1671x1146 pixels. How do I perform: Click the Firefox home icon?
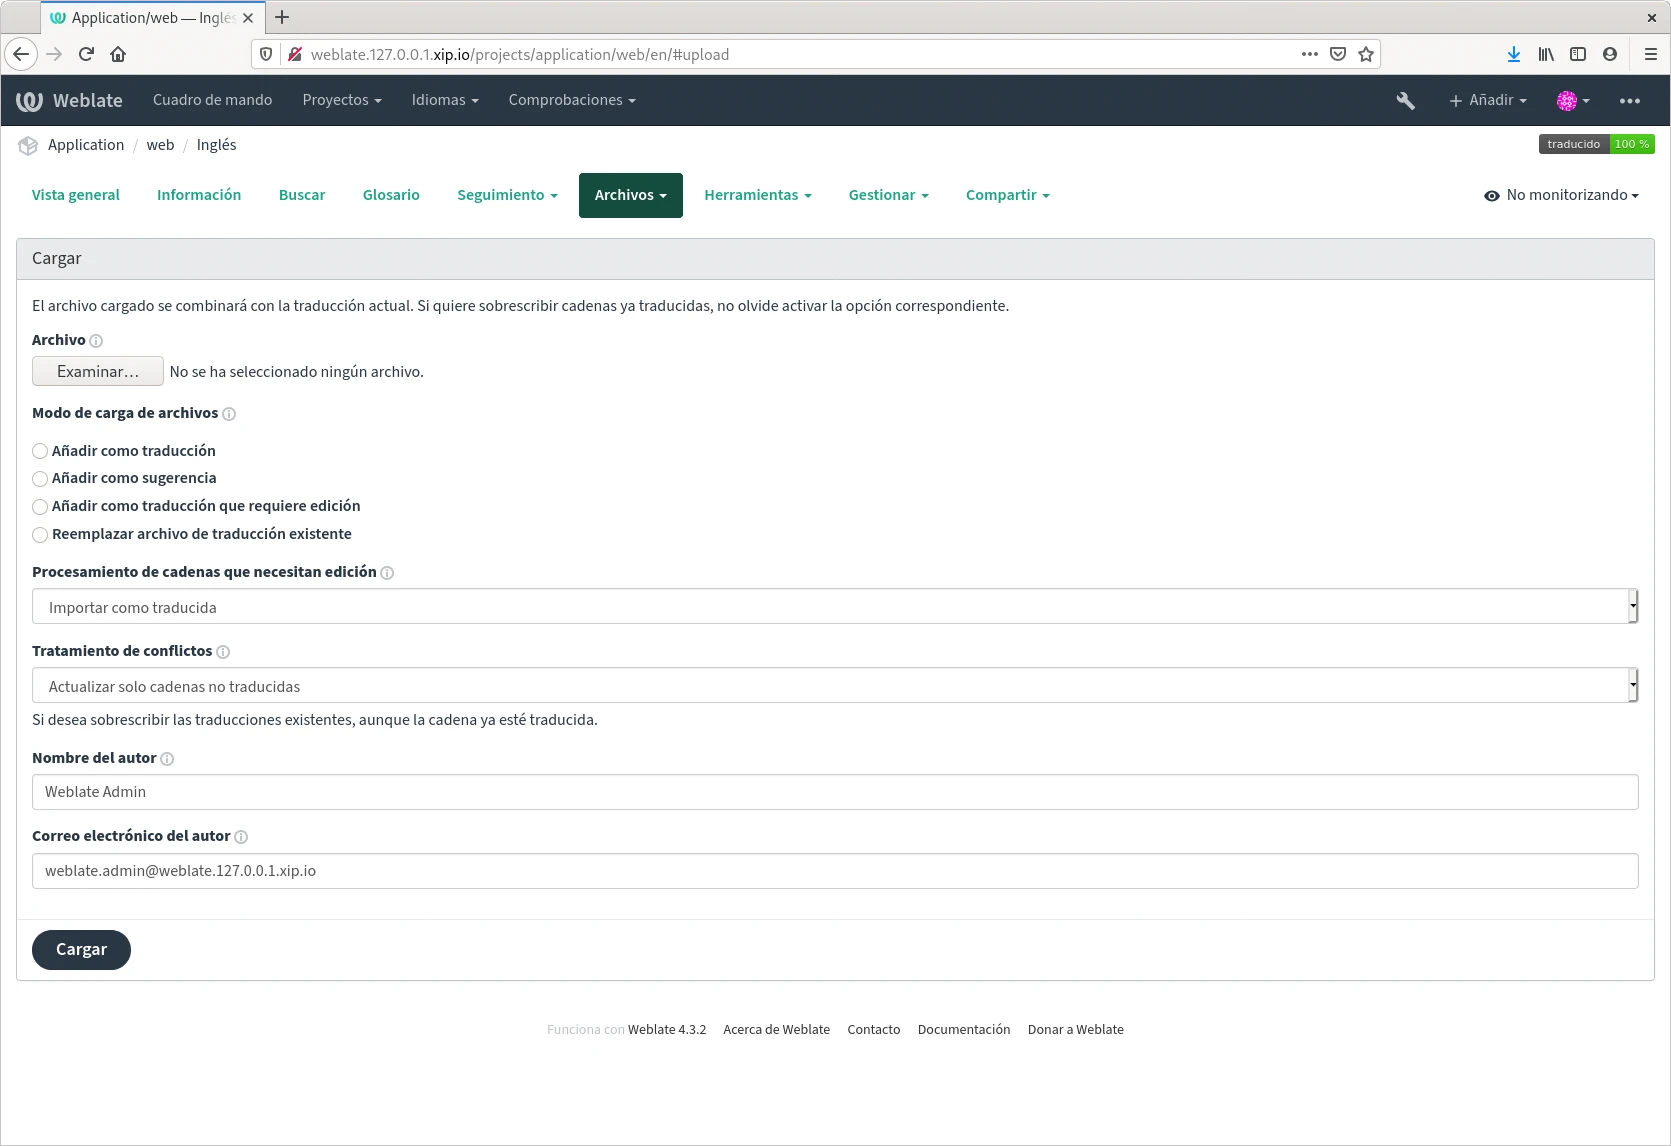click(118, 54)
